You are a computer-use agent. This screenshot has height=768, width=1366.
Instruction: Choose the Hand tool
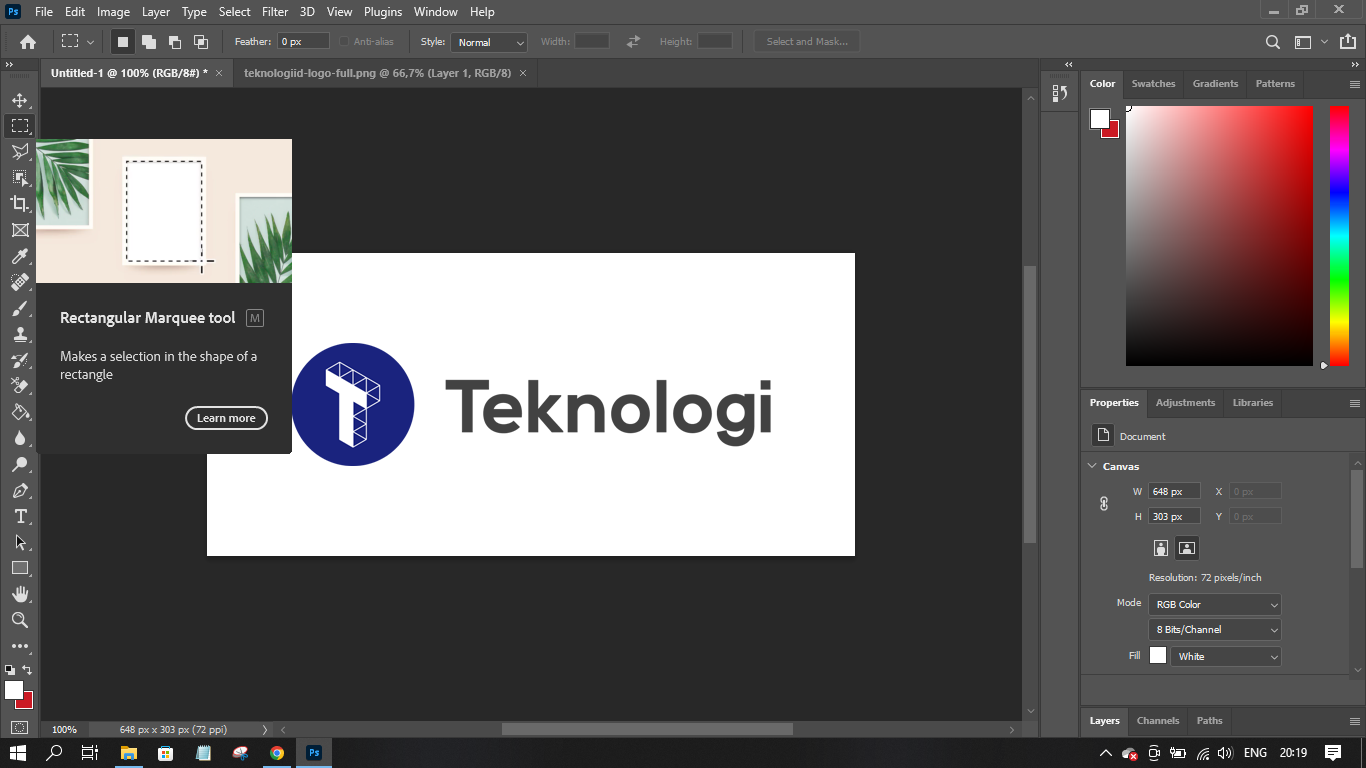(x=19, y=594)
